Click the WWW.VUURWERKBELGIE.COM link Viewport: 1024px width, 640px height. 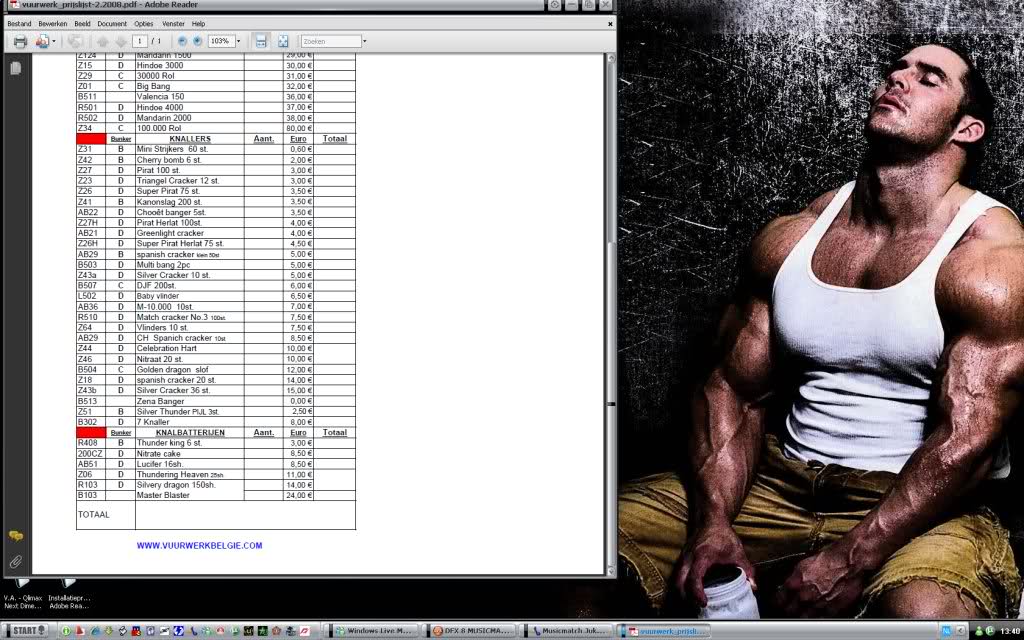point(199,546)
